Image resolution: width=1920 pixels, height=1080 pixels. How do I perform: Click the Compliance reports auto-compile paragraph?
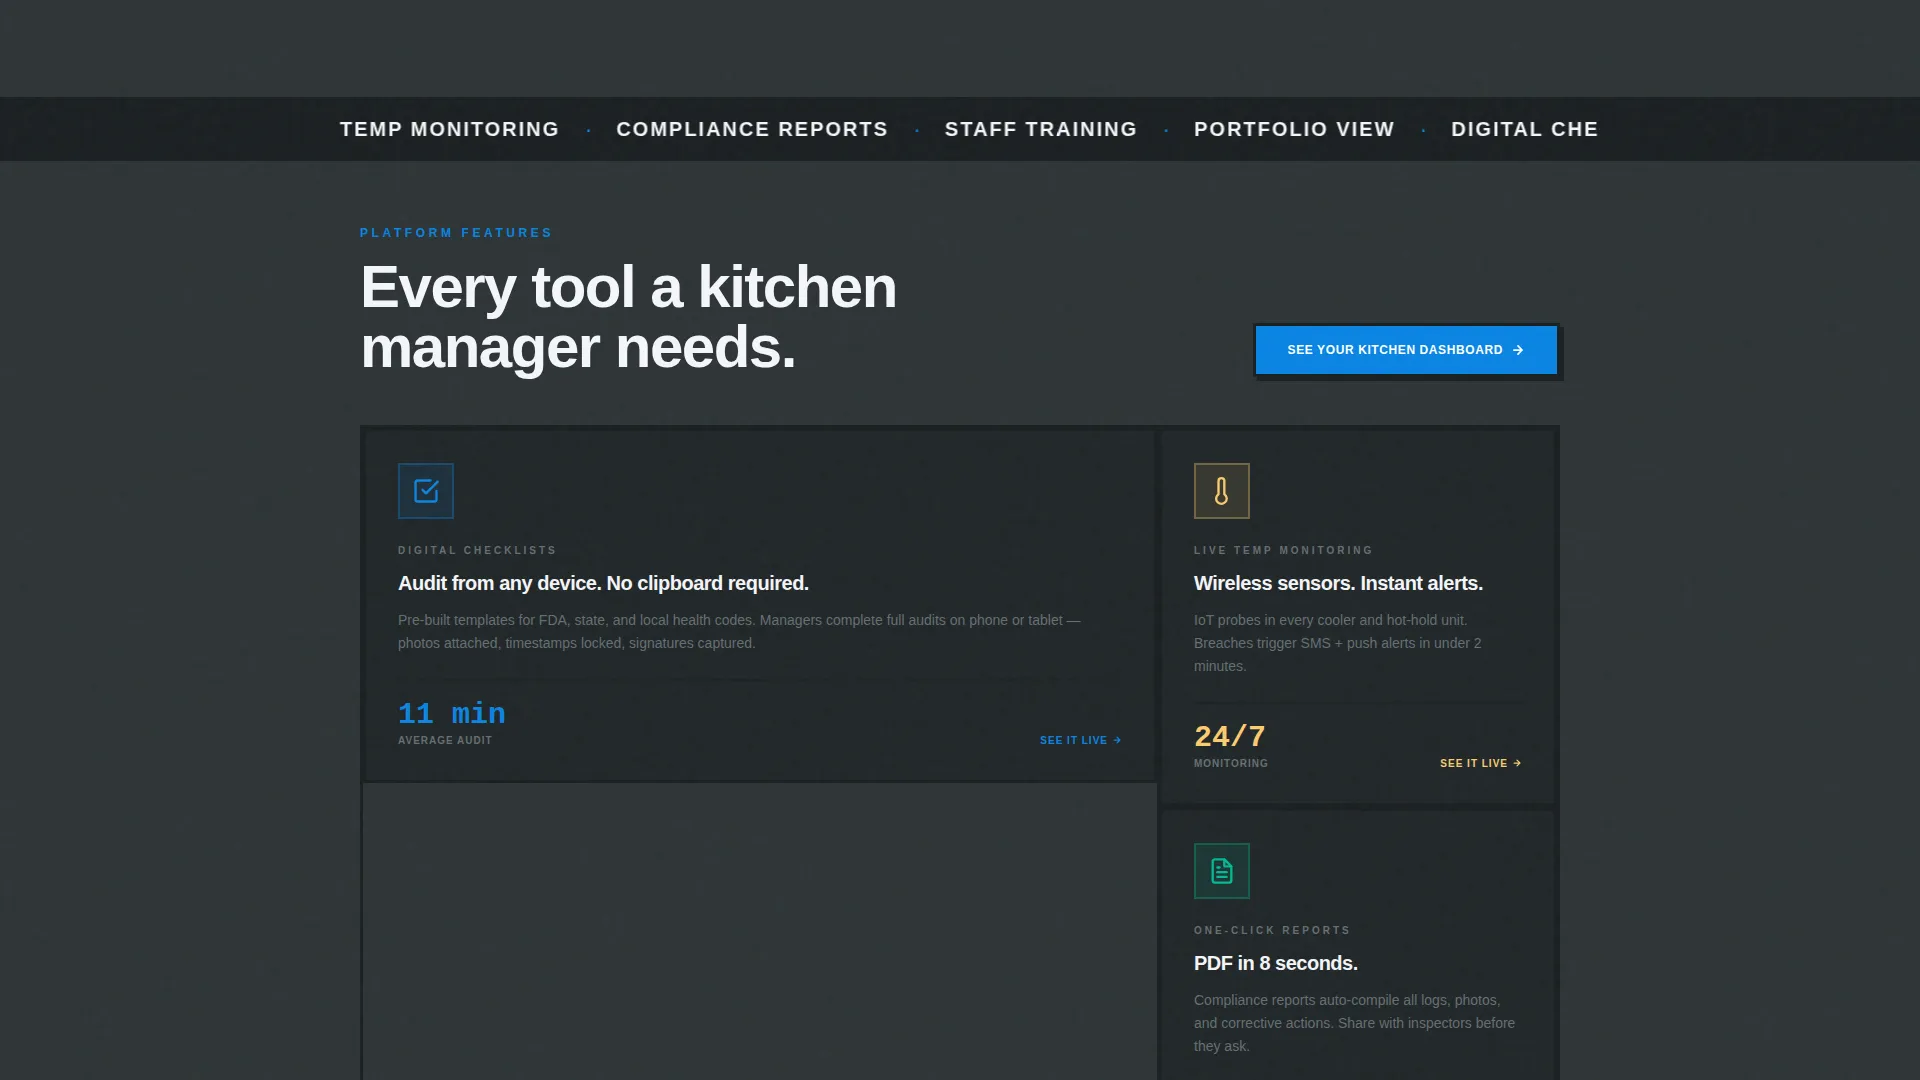click(1354, 1023)
